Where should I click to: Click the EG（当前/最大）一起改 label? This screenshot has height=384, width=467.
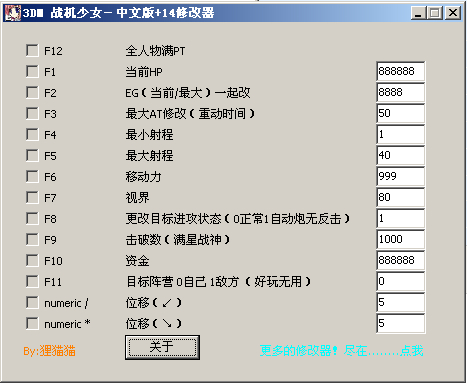[x=188, y=93]
